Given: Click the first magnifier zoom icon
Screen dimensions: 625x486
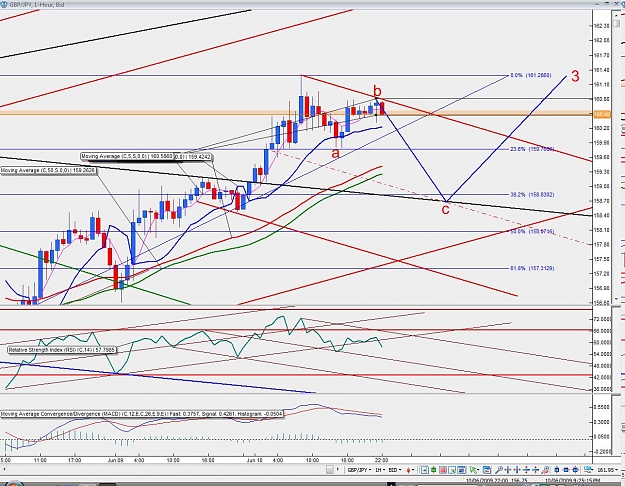Looking at the screenshot, I should click(x=499, y=470).
